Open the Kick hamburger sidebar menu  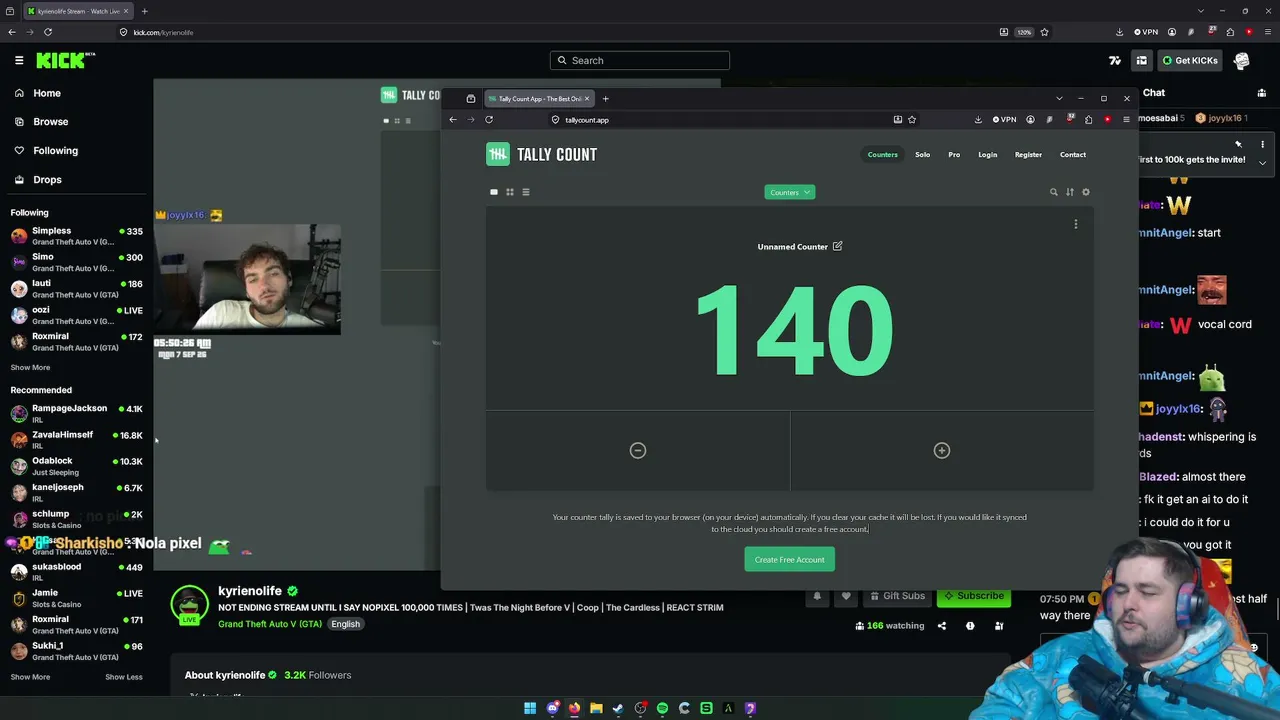pos(19,60)
